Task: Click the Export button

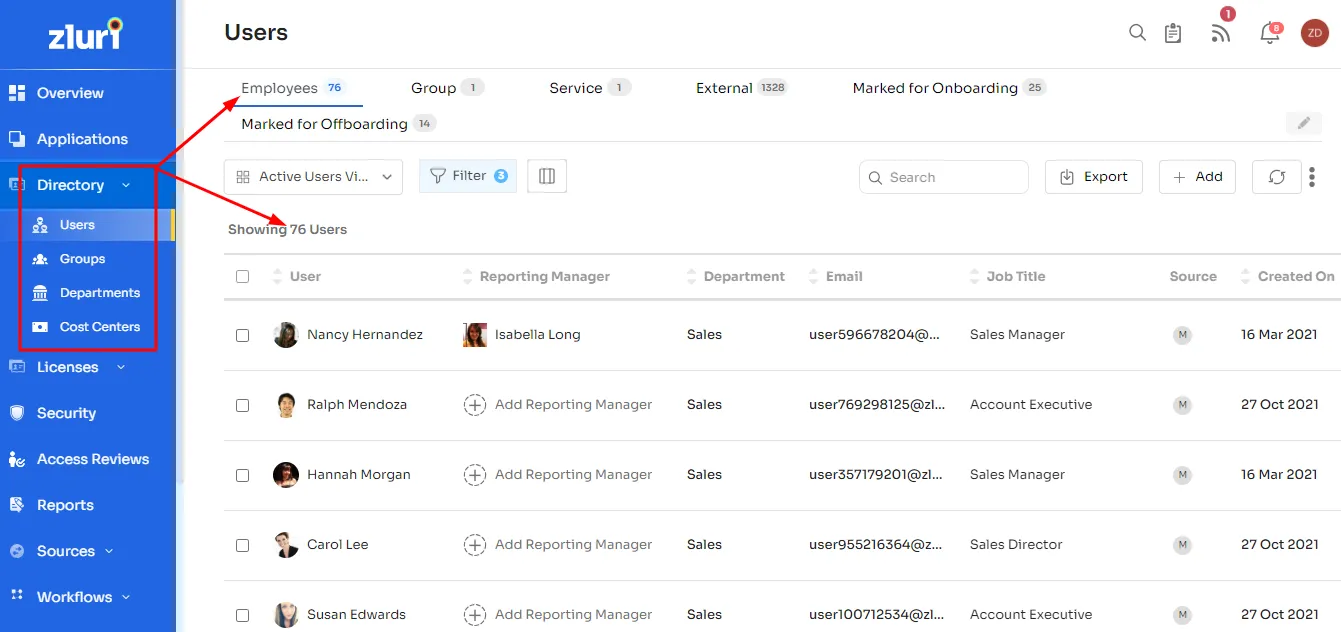Action: coord(1094,177)
